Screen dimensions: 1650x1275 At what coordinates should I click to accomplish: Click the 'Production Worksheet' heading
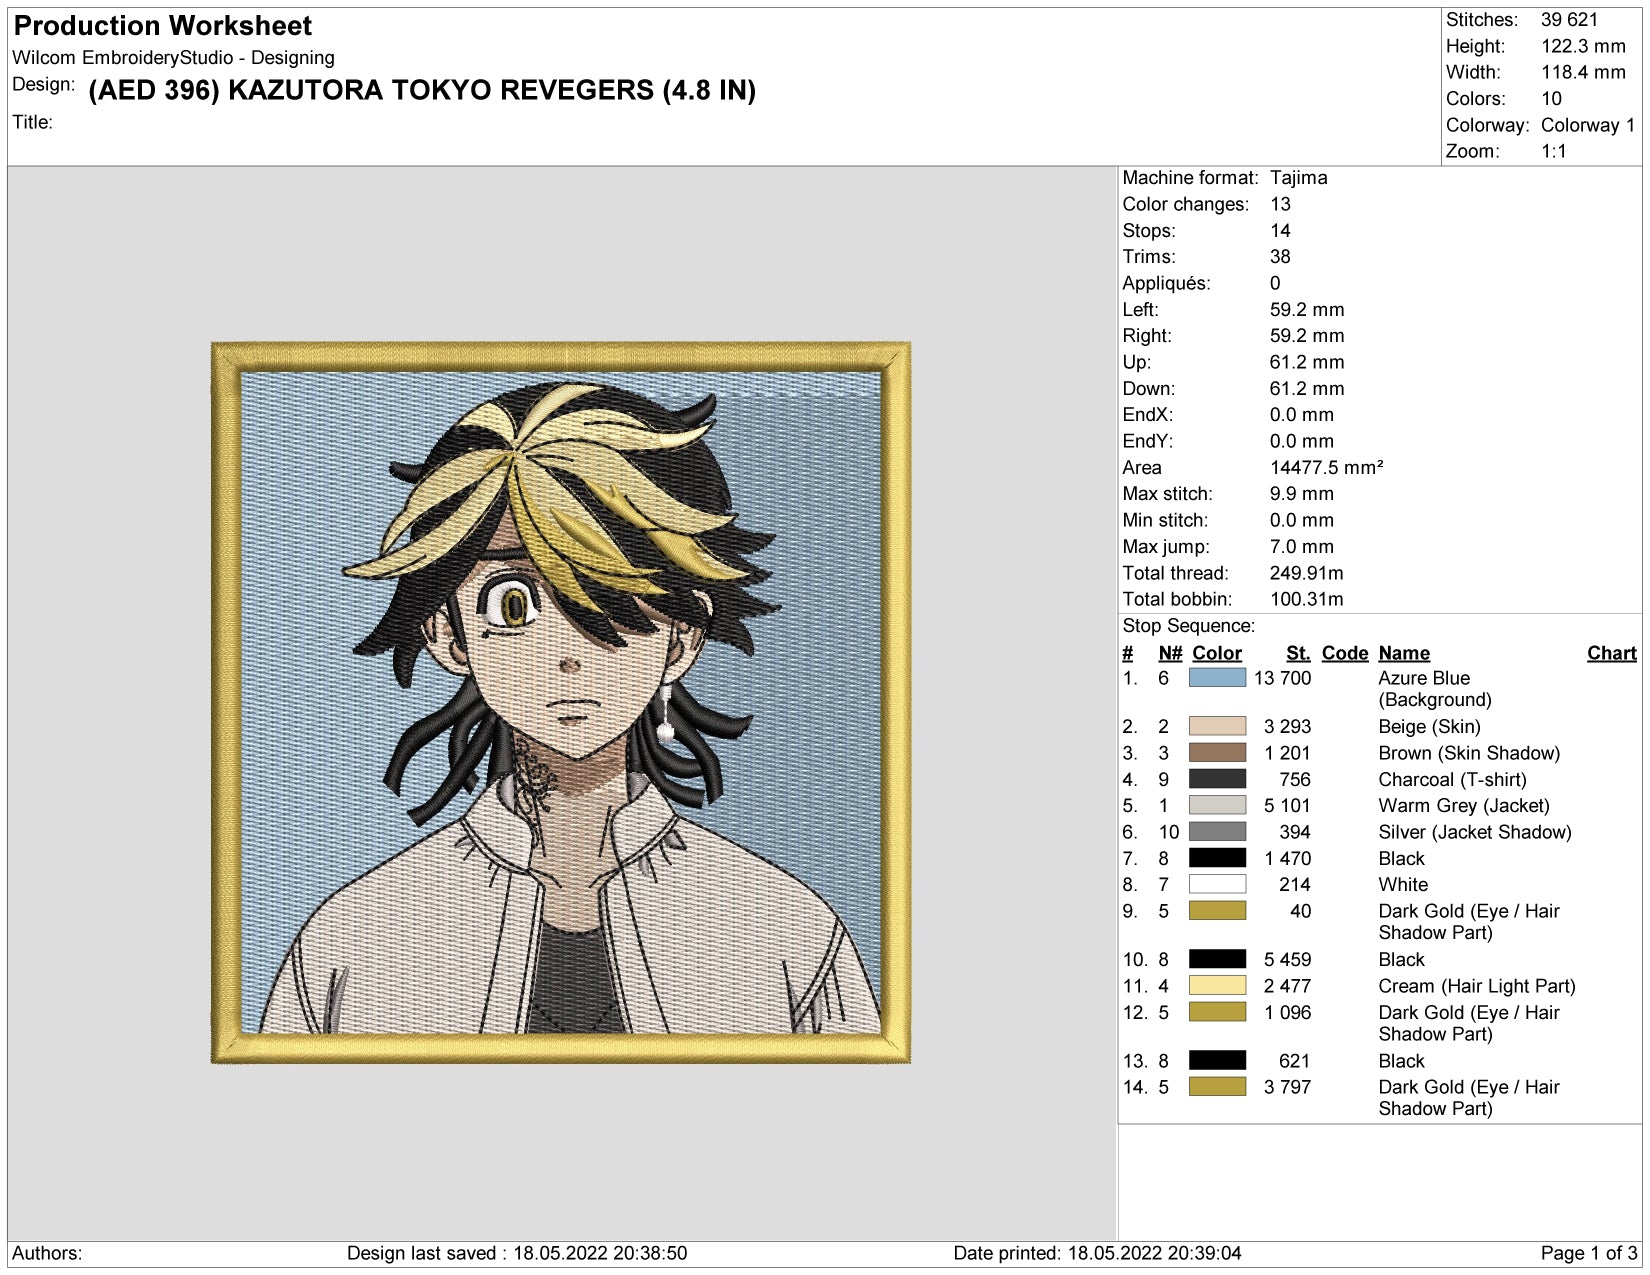click(163, 25)
